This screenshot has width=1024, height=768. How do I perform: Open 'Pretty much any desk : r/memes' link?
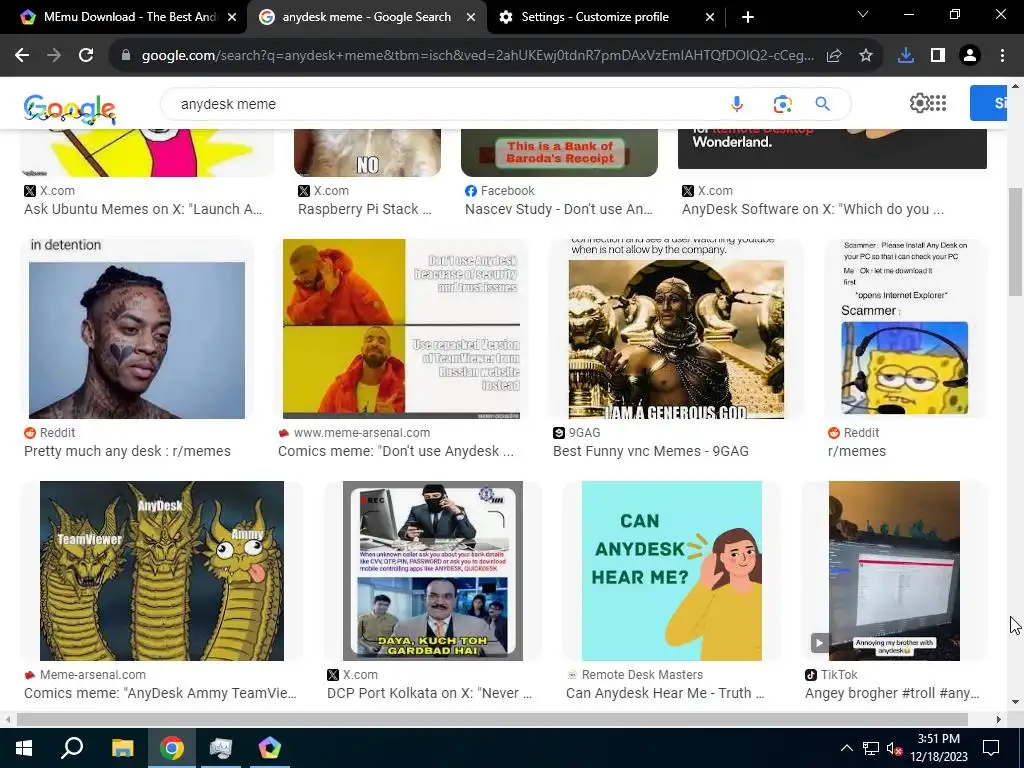point(127,451)
